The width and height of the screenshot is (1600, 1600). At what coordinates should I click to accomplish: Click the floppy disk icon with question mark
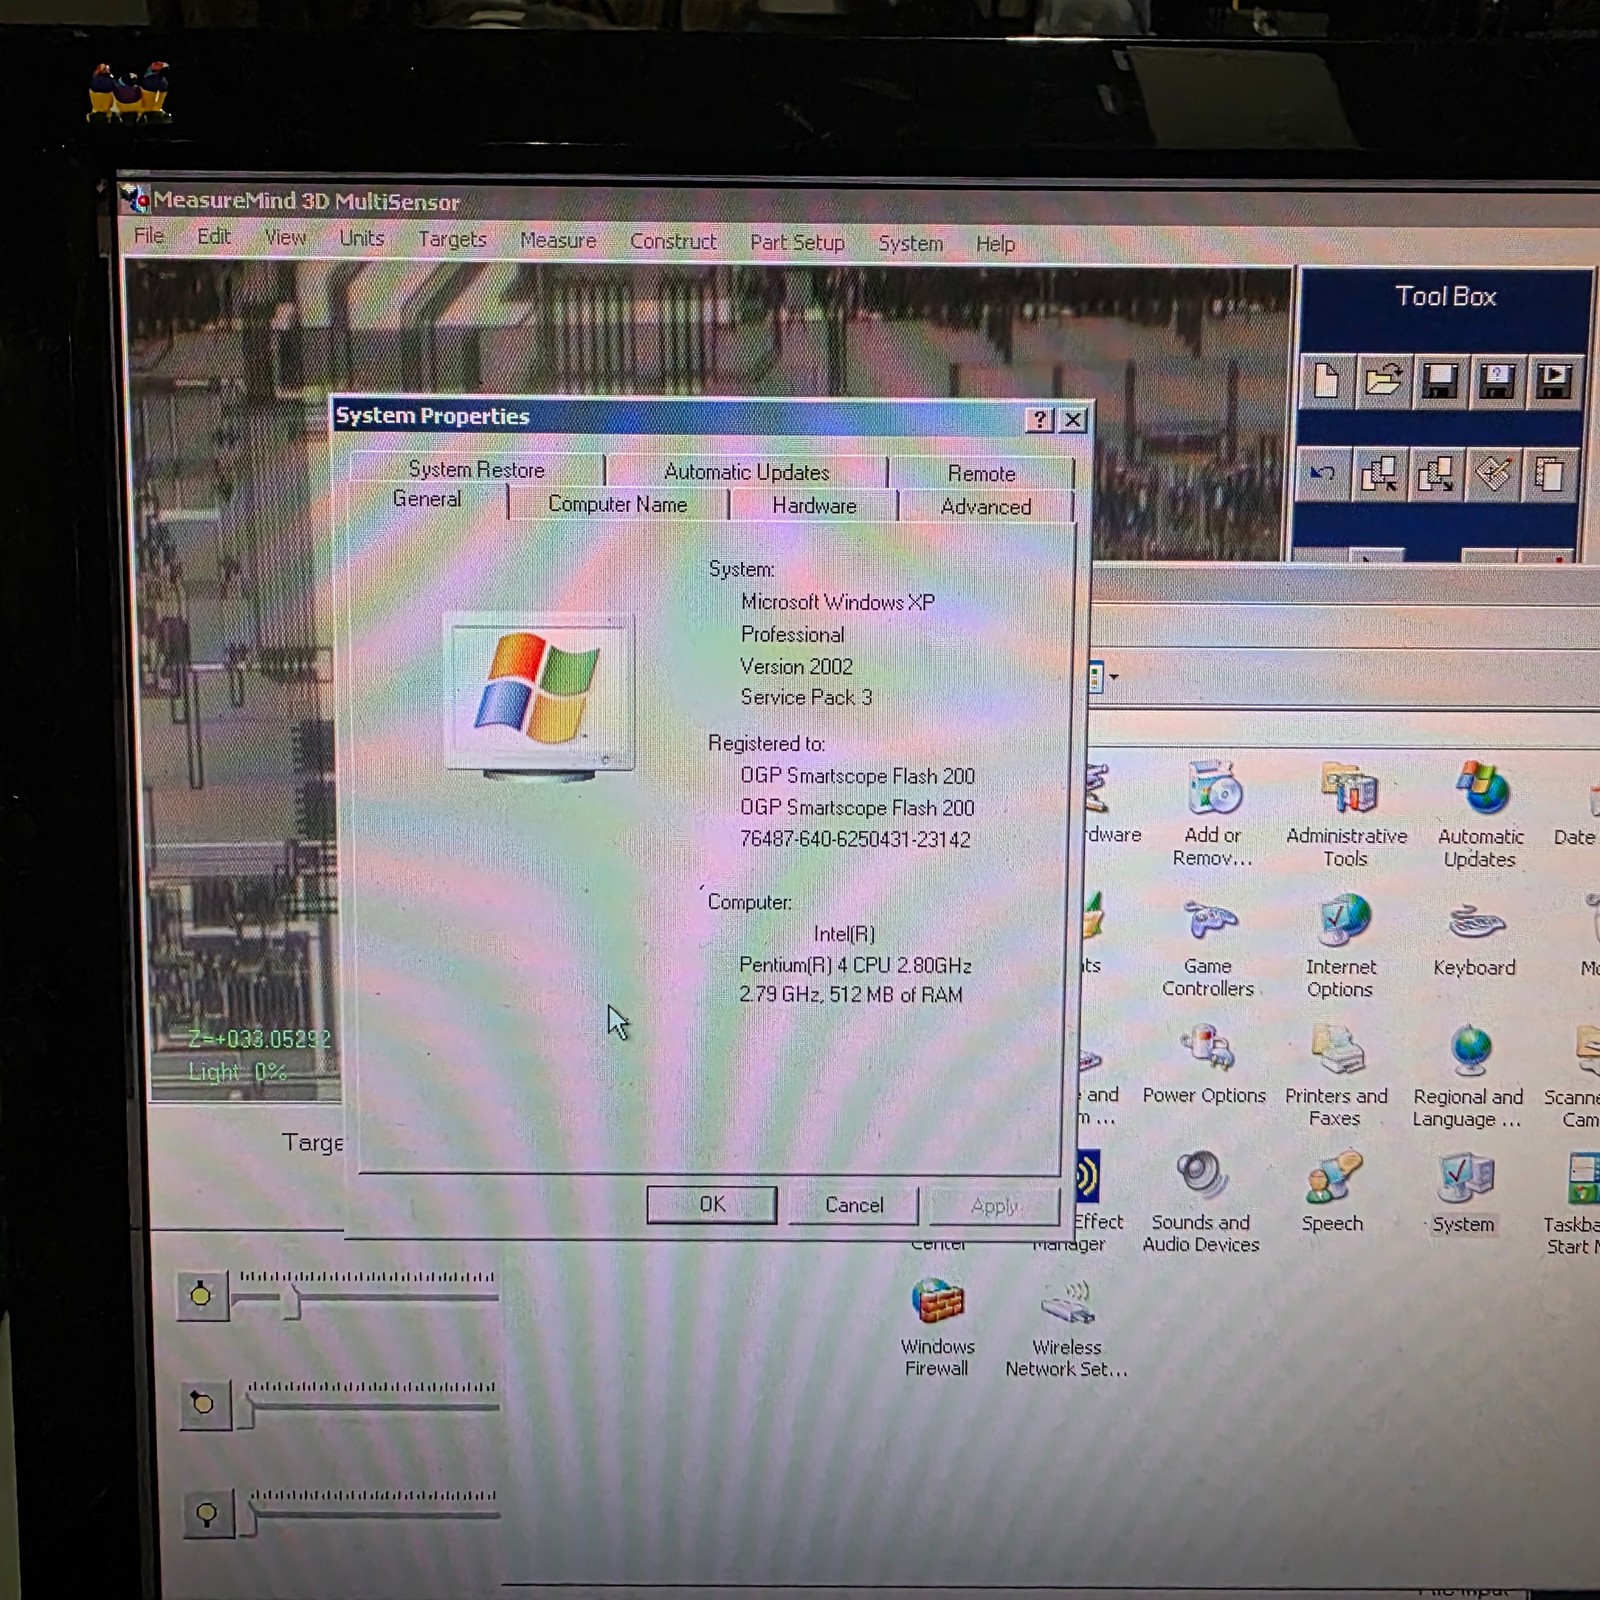[x=1497, y=382]
